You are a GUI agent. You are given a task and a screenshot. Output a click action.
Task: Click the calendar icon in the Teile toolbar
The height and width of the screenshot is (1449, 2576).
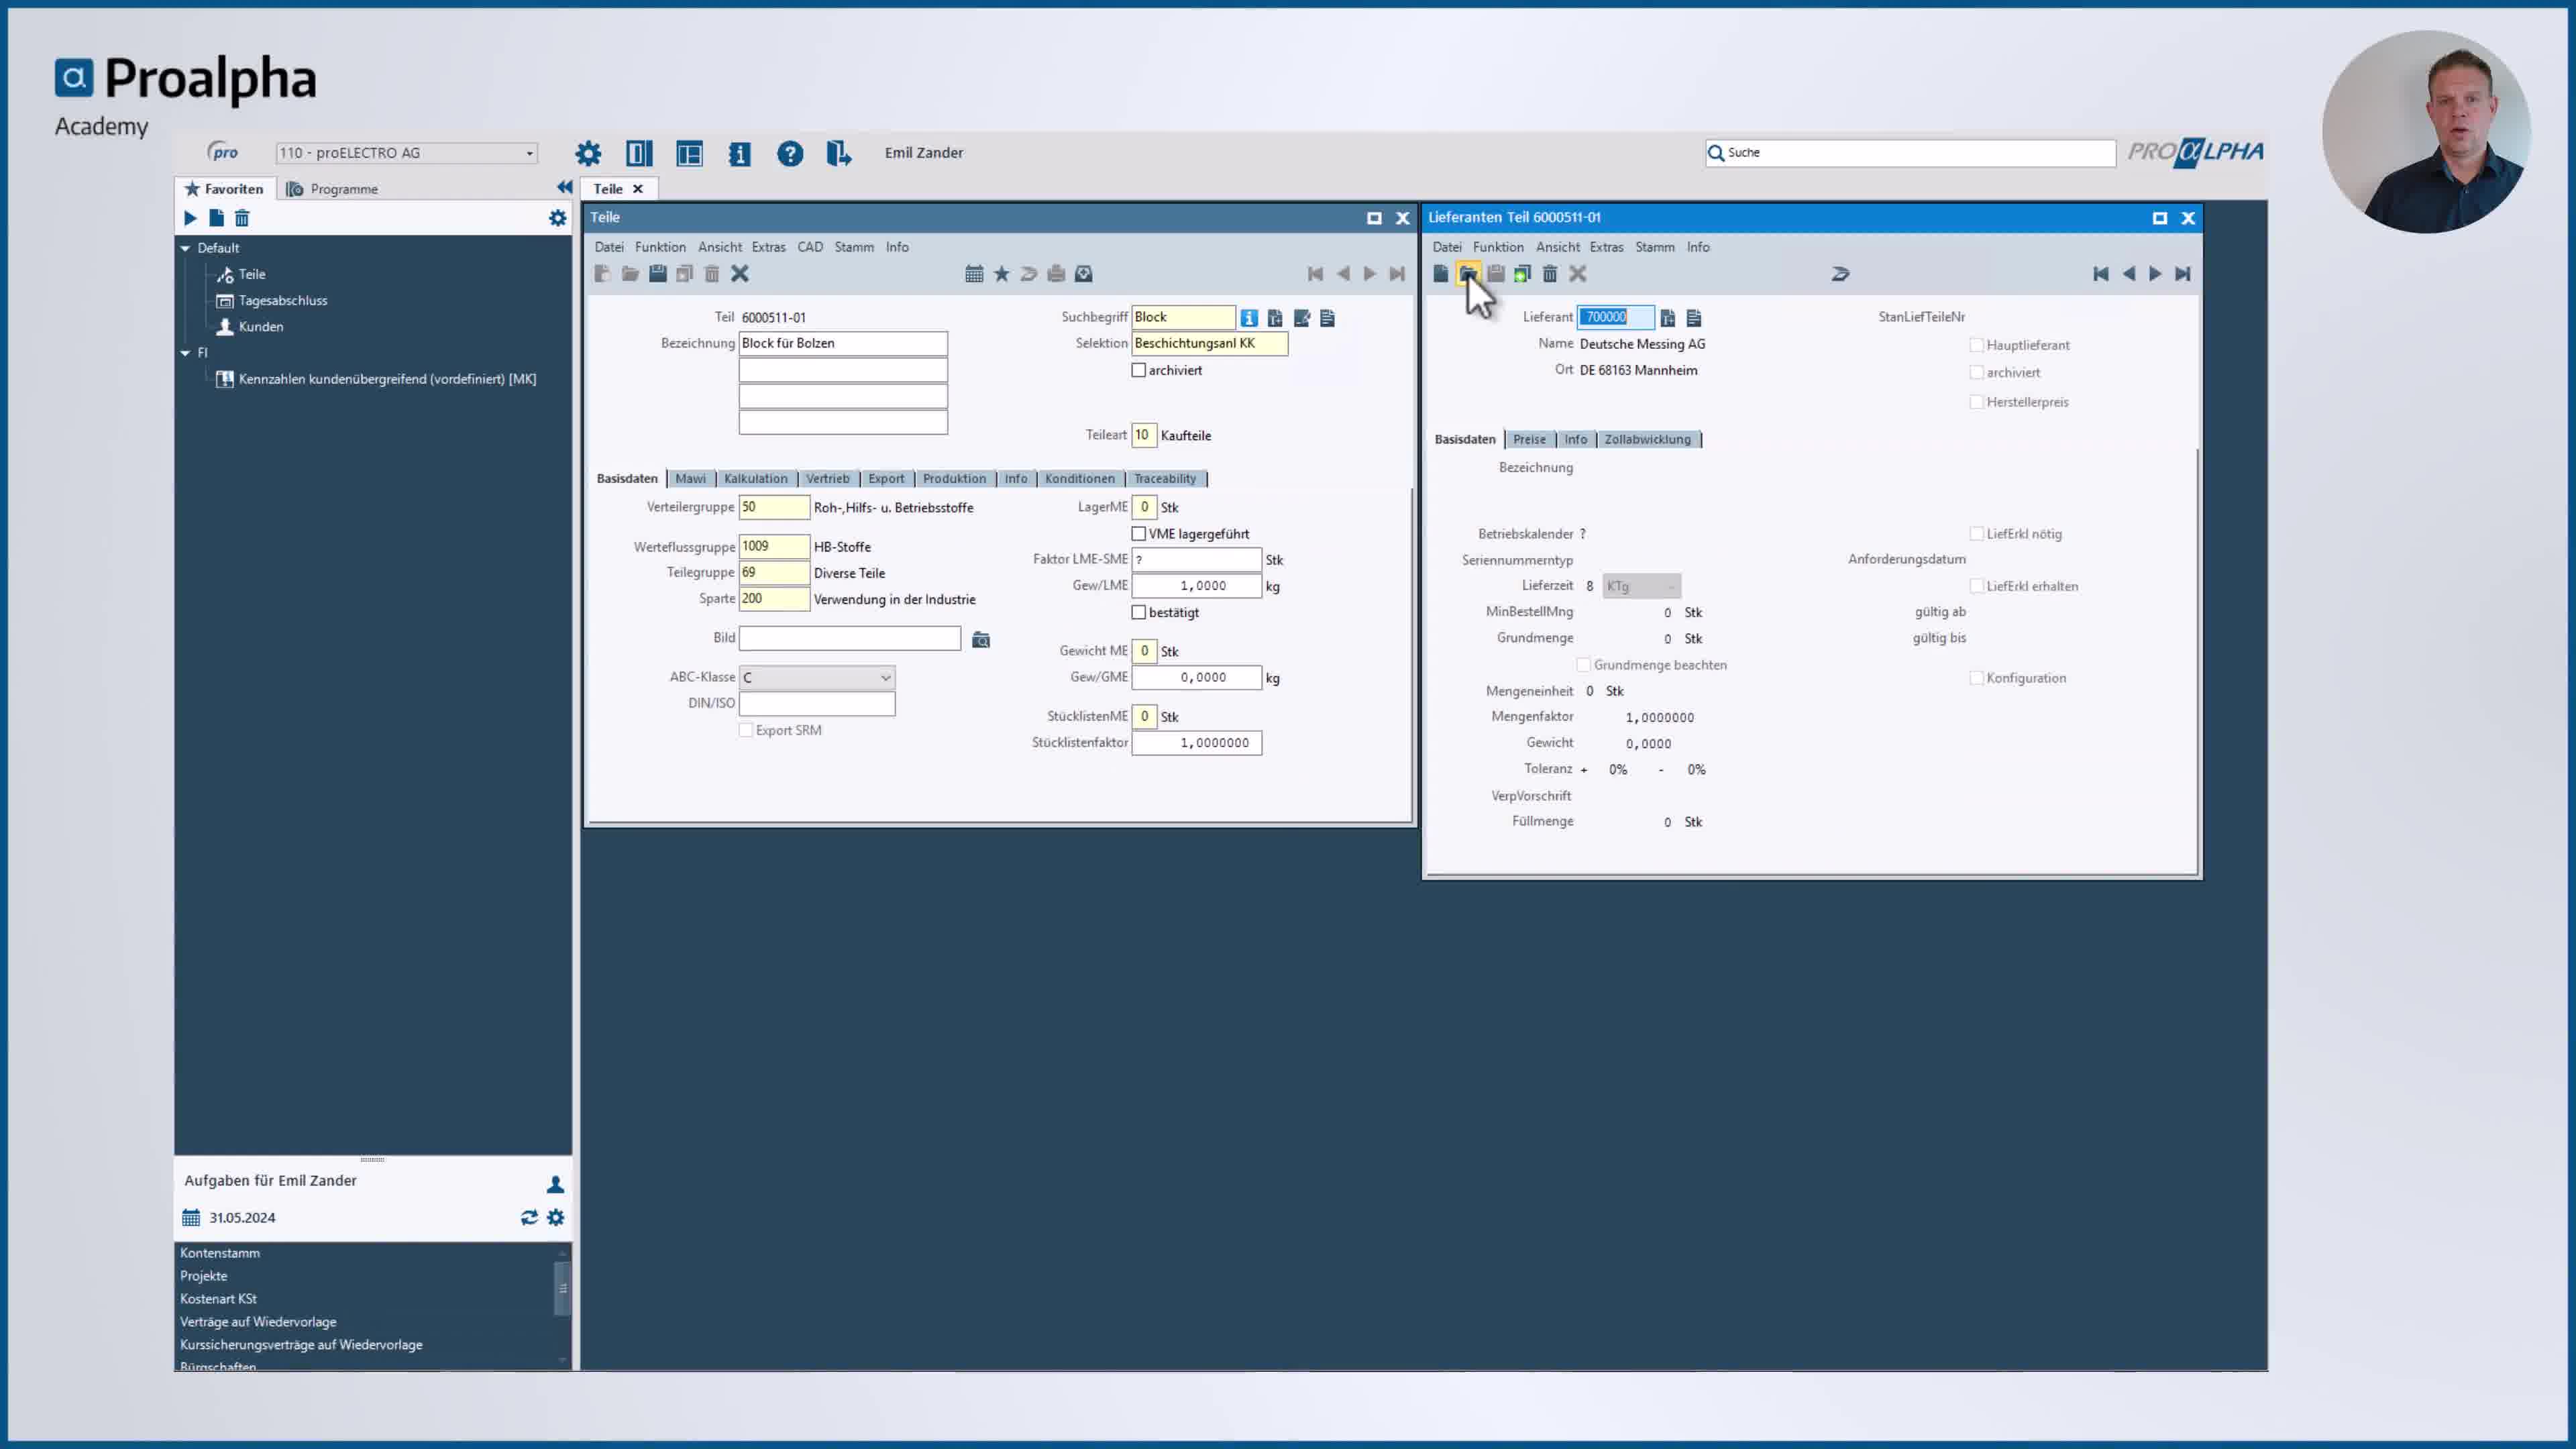pos(974,274)
